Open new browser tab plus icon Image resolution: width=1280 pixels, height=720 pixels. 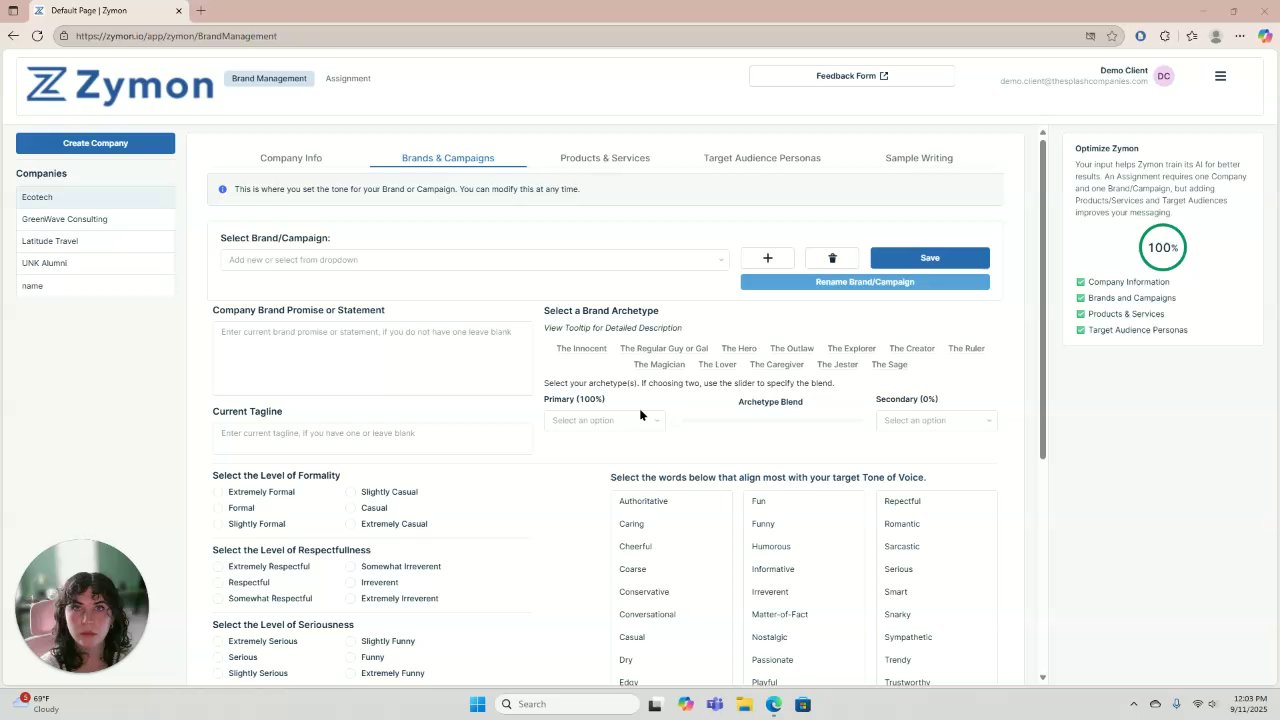201,11
